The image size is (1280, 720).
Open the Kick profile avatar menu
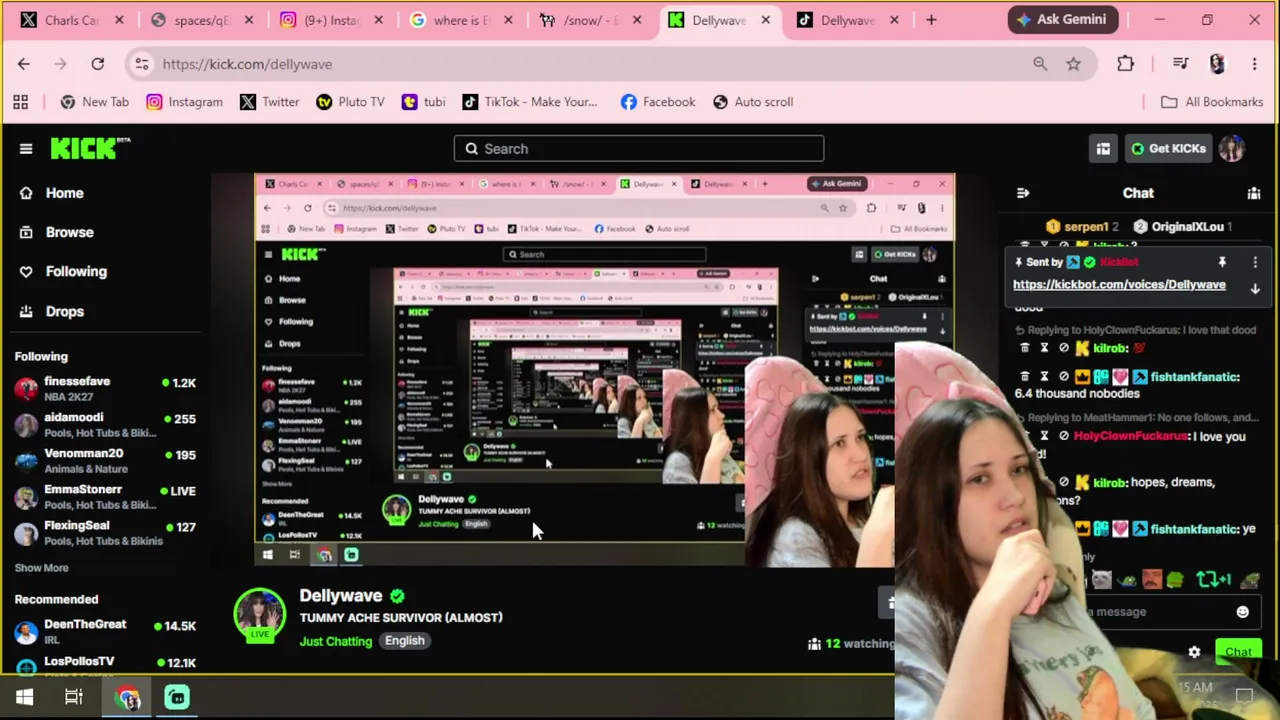1231,149
